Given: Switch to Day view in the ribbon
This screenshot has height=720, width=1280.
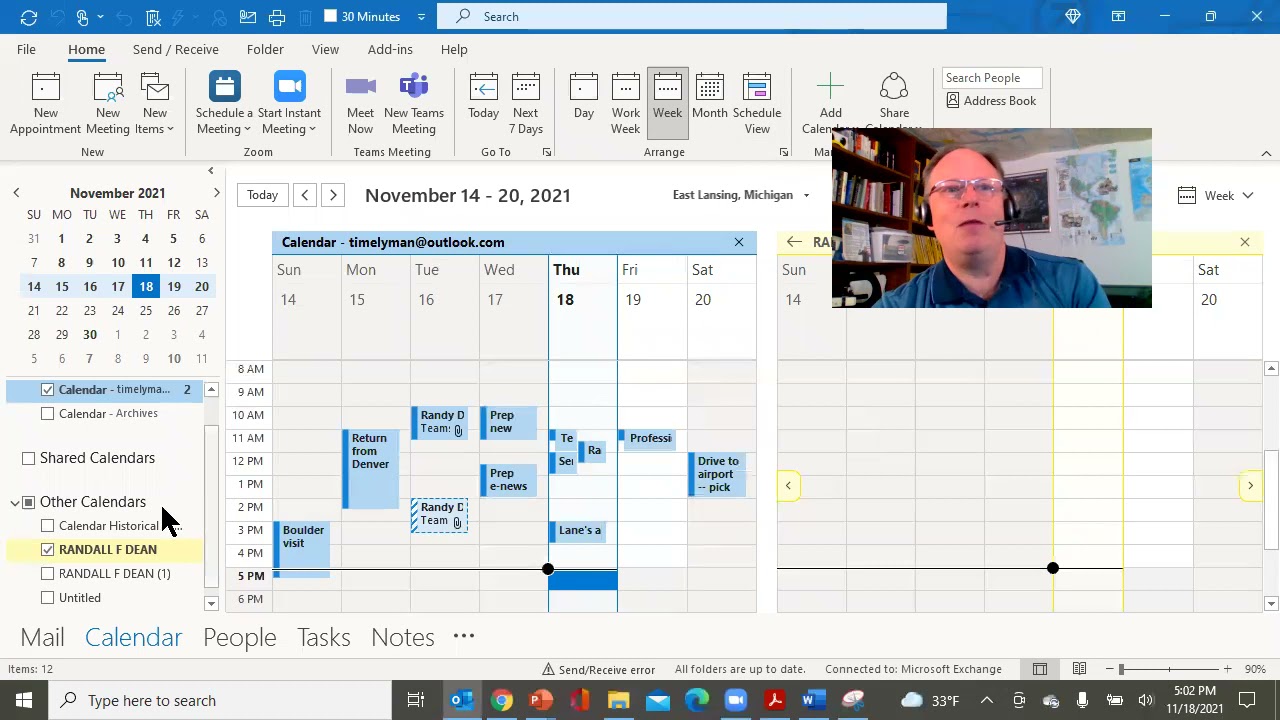Looking at the screenshot, I should [x=583, y=98].
